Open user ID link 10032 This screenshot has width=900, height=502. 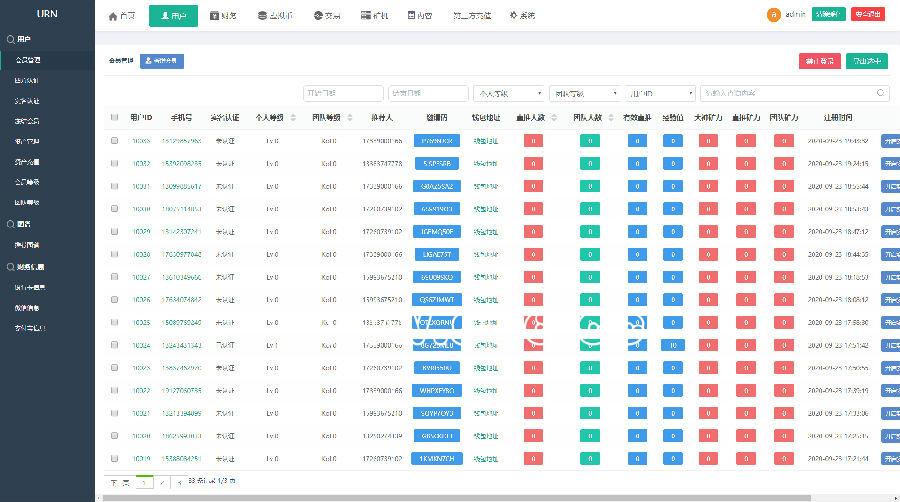click(141, 164)
